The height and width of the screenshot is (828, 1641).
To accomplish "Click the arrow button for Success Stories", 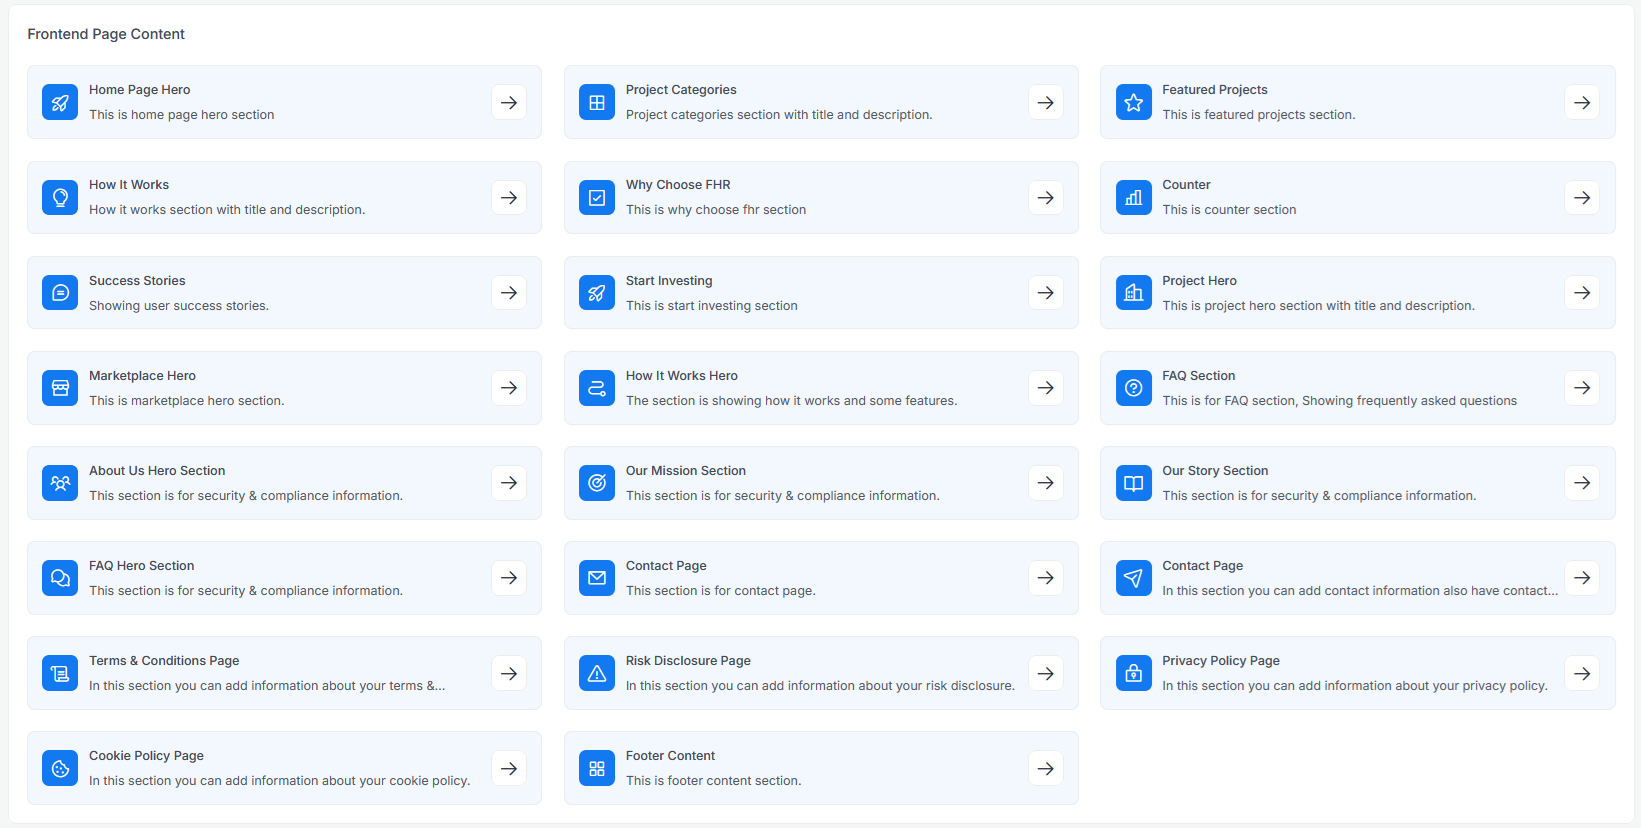I will (509, 292).
